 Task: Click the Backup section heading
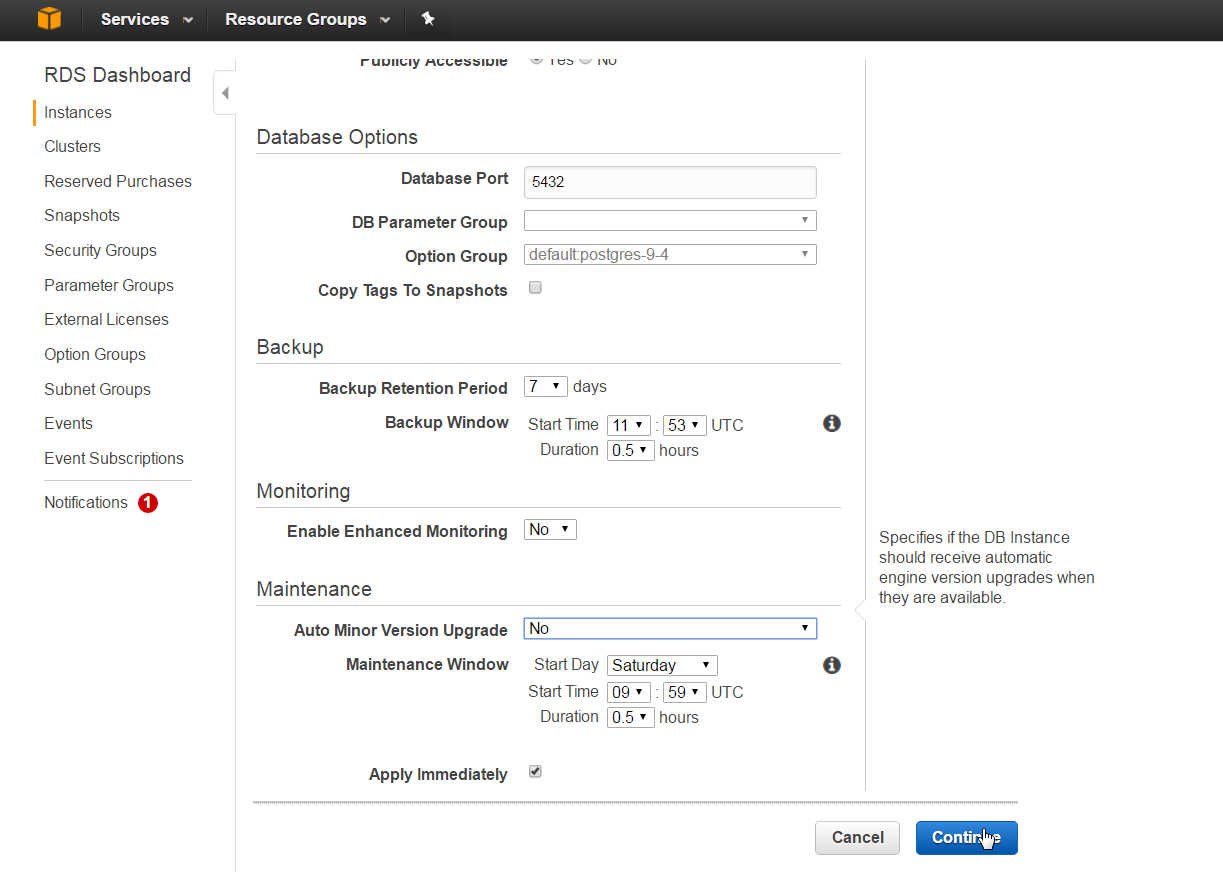pyautogui.click(x=290, y=347)
